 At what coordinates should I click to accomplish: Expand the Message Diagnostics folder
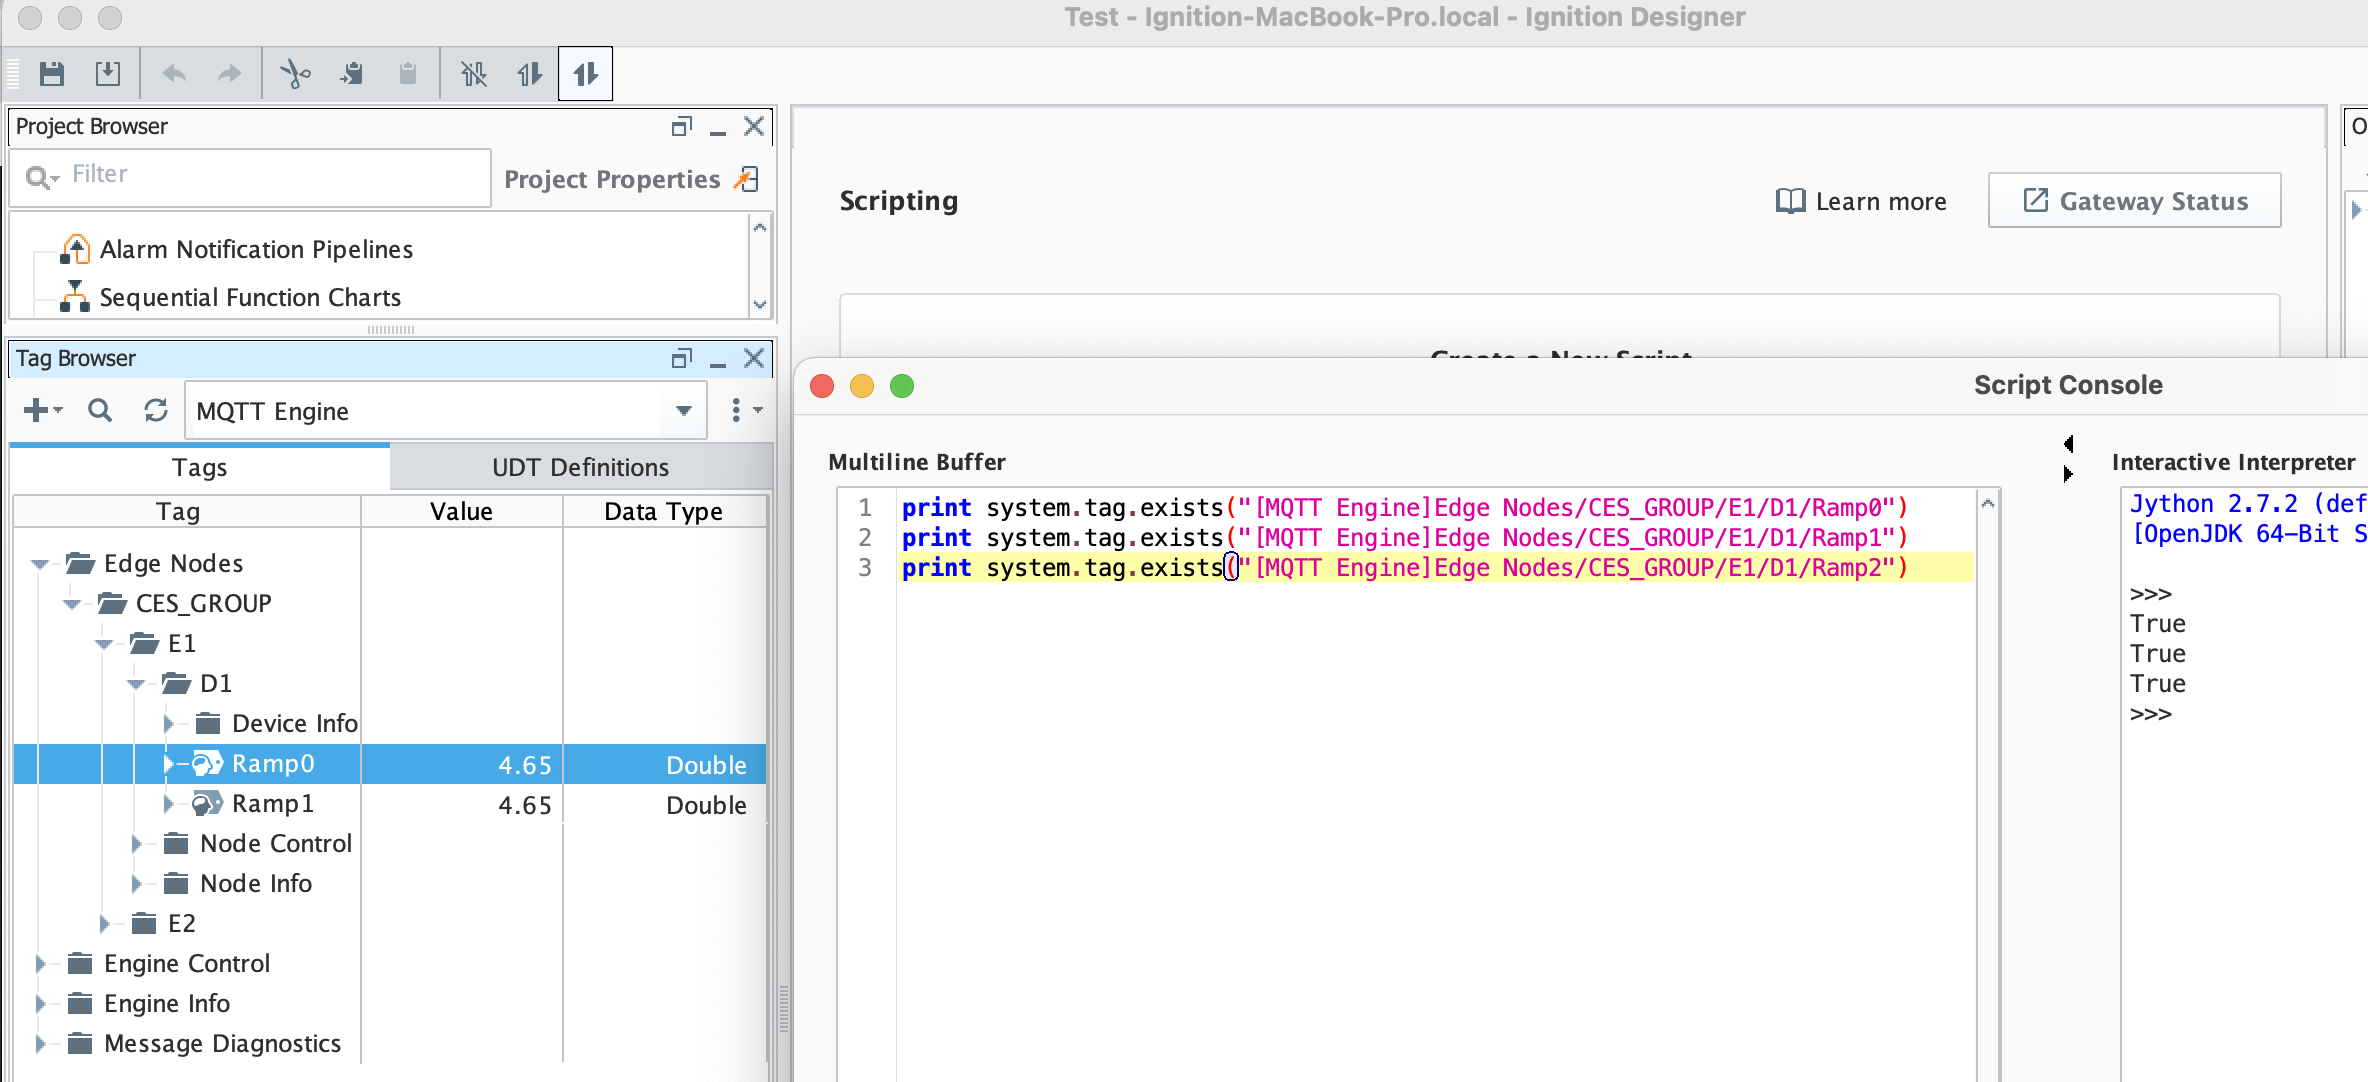[x=40, y=1044]
